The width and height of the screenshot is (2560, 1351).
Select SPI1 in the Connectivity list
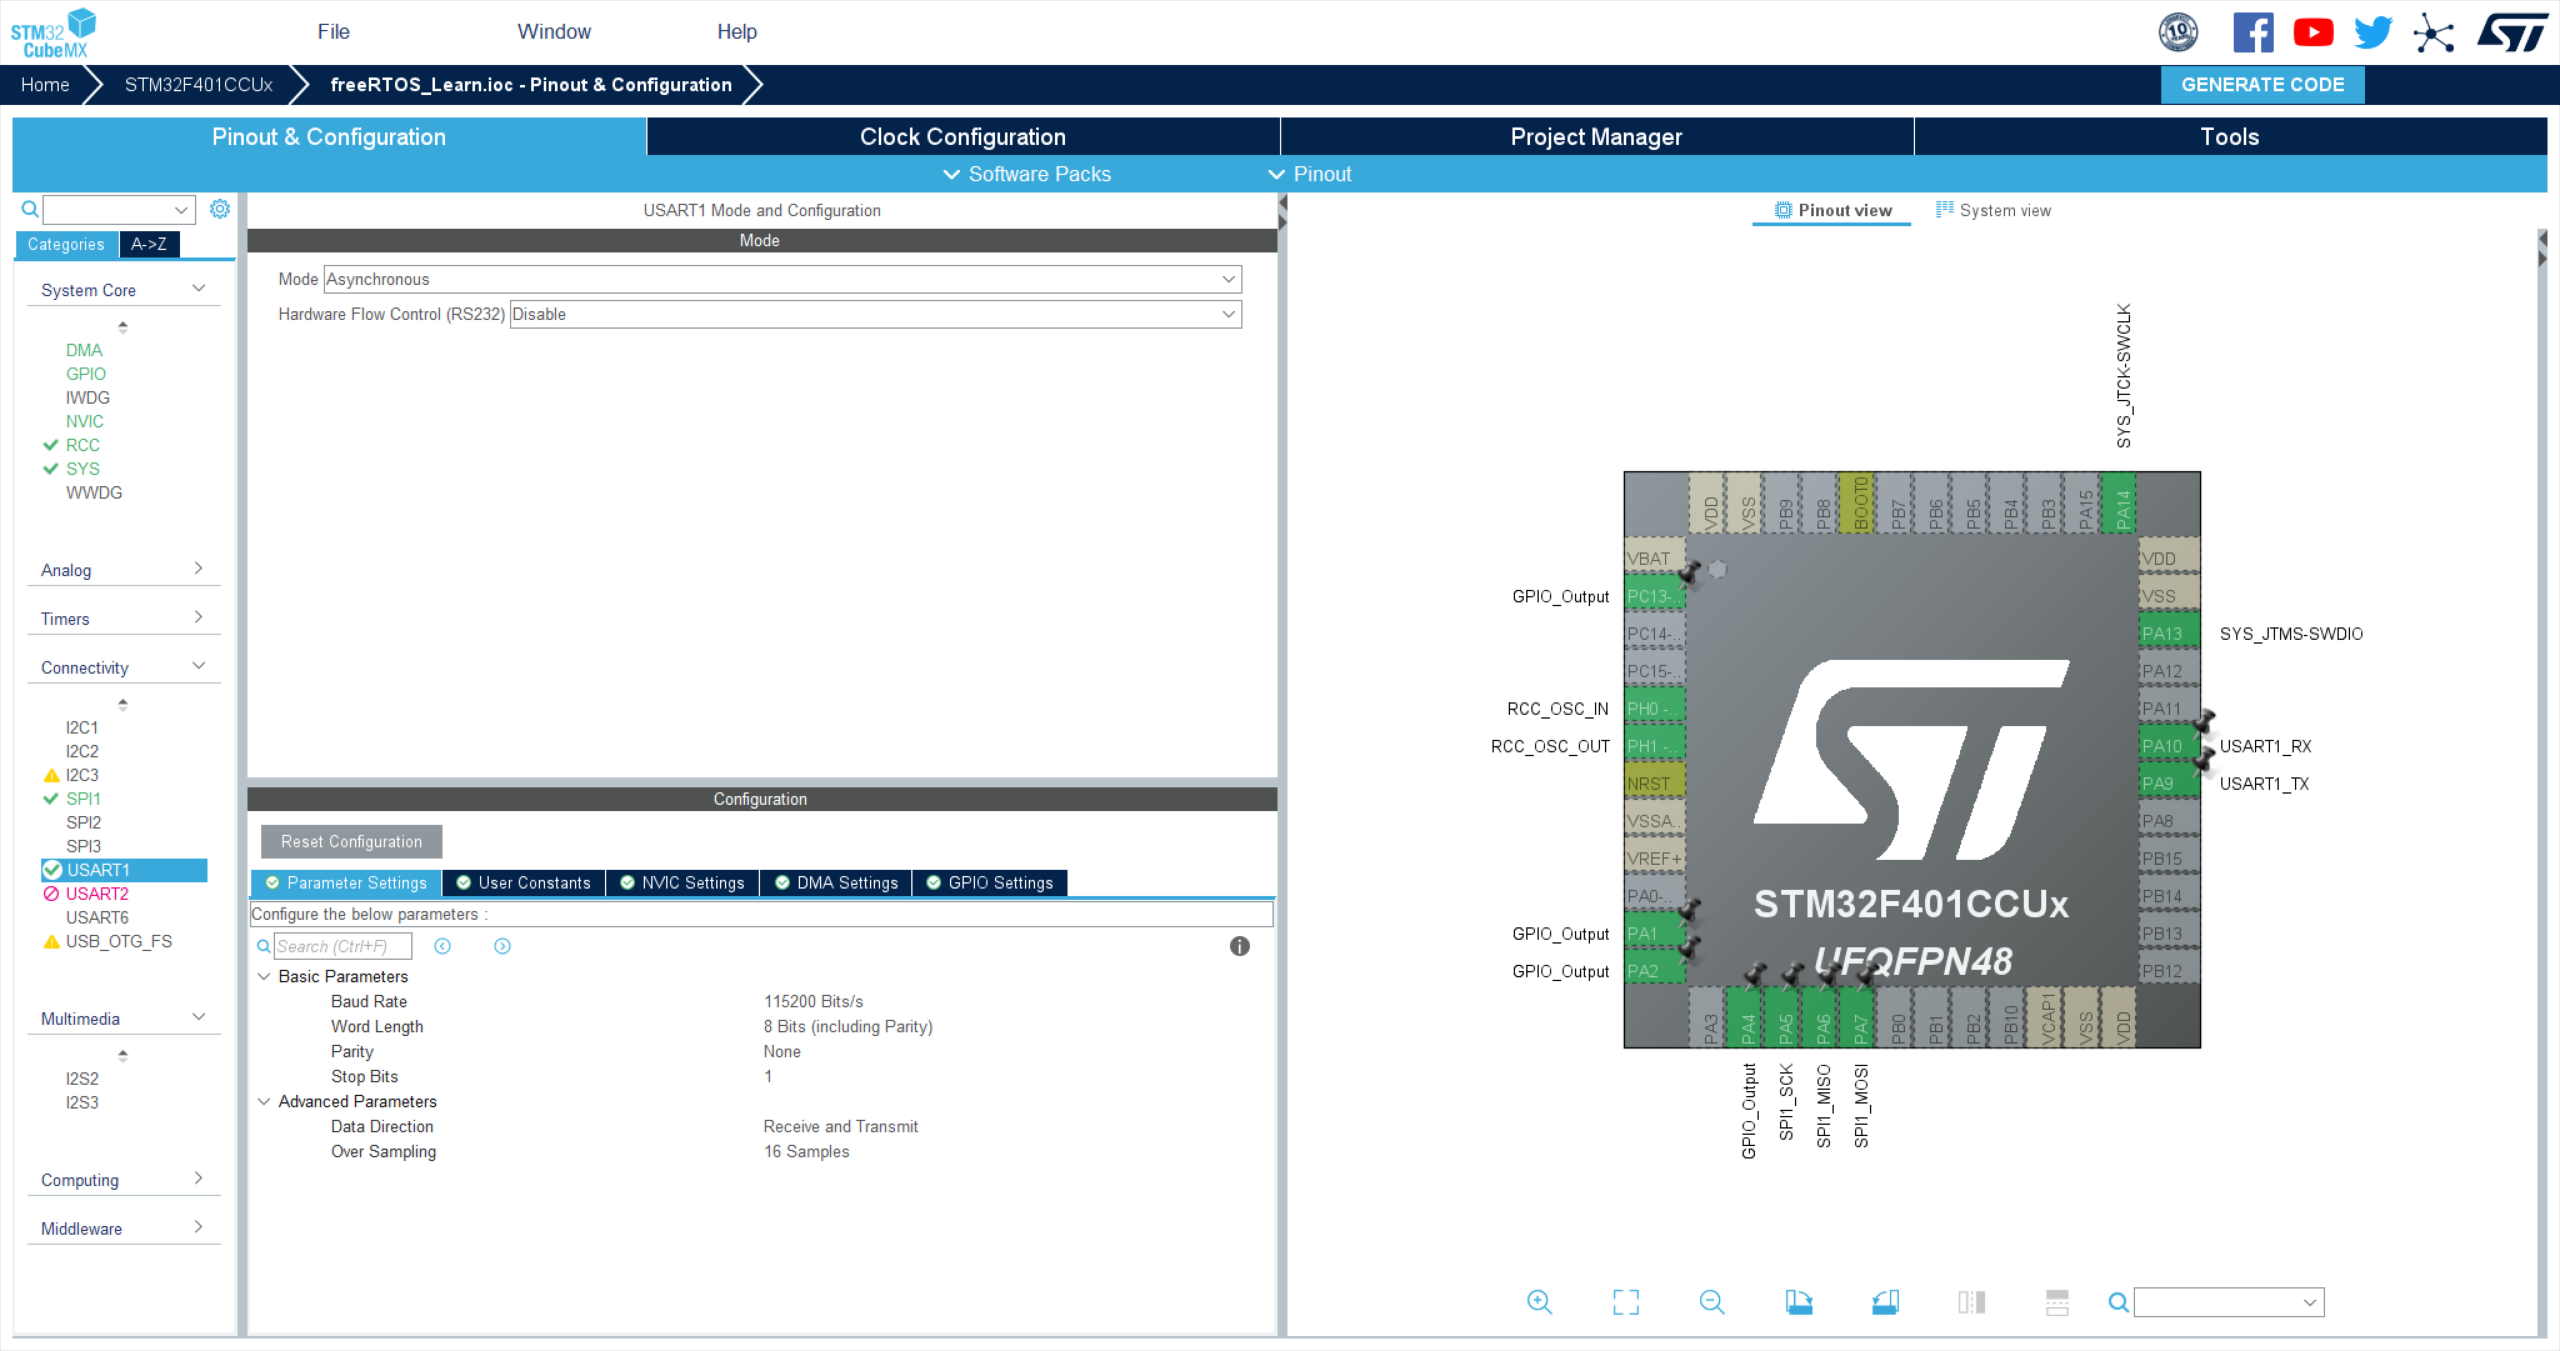coord(83,799)
